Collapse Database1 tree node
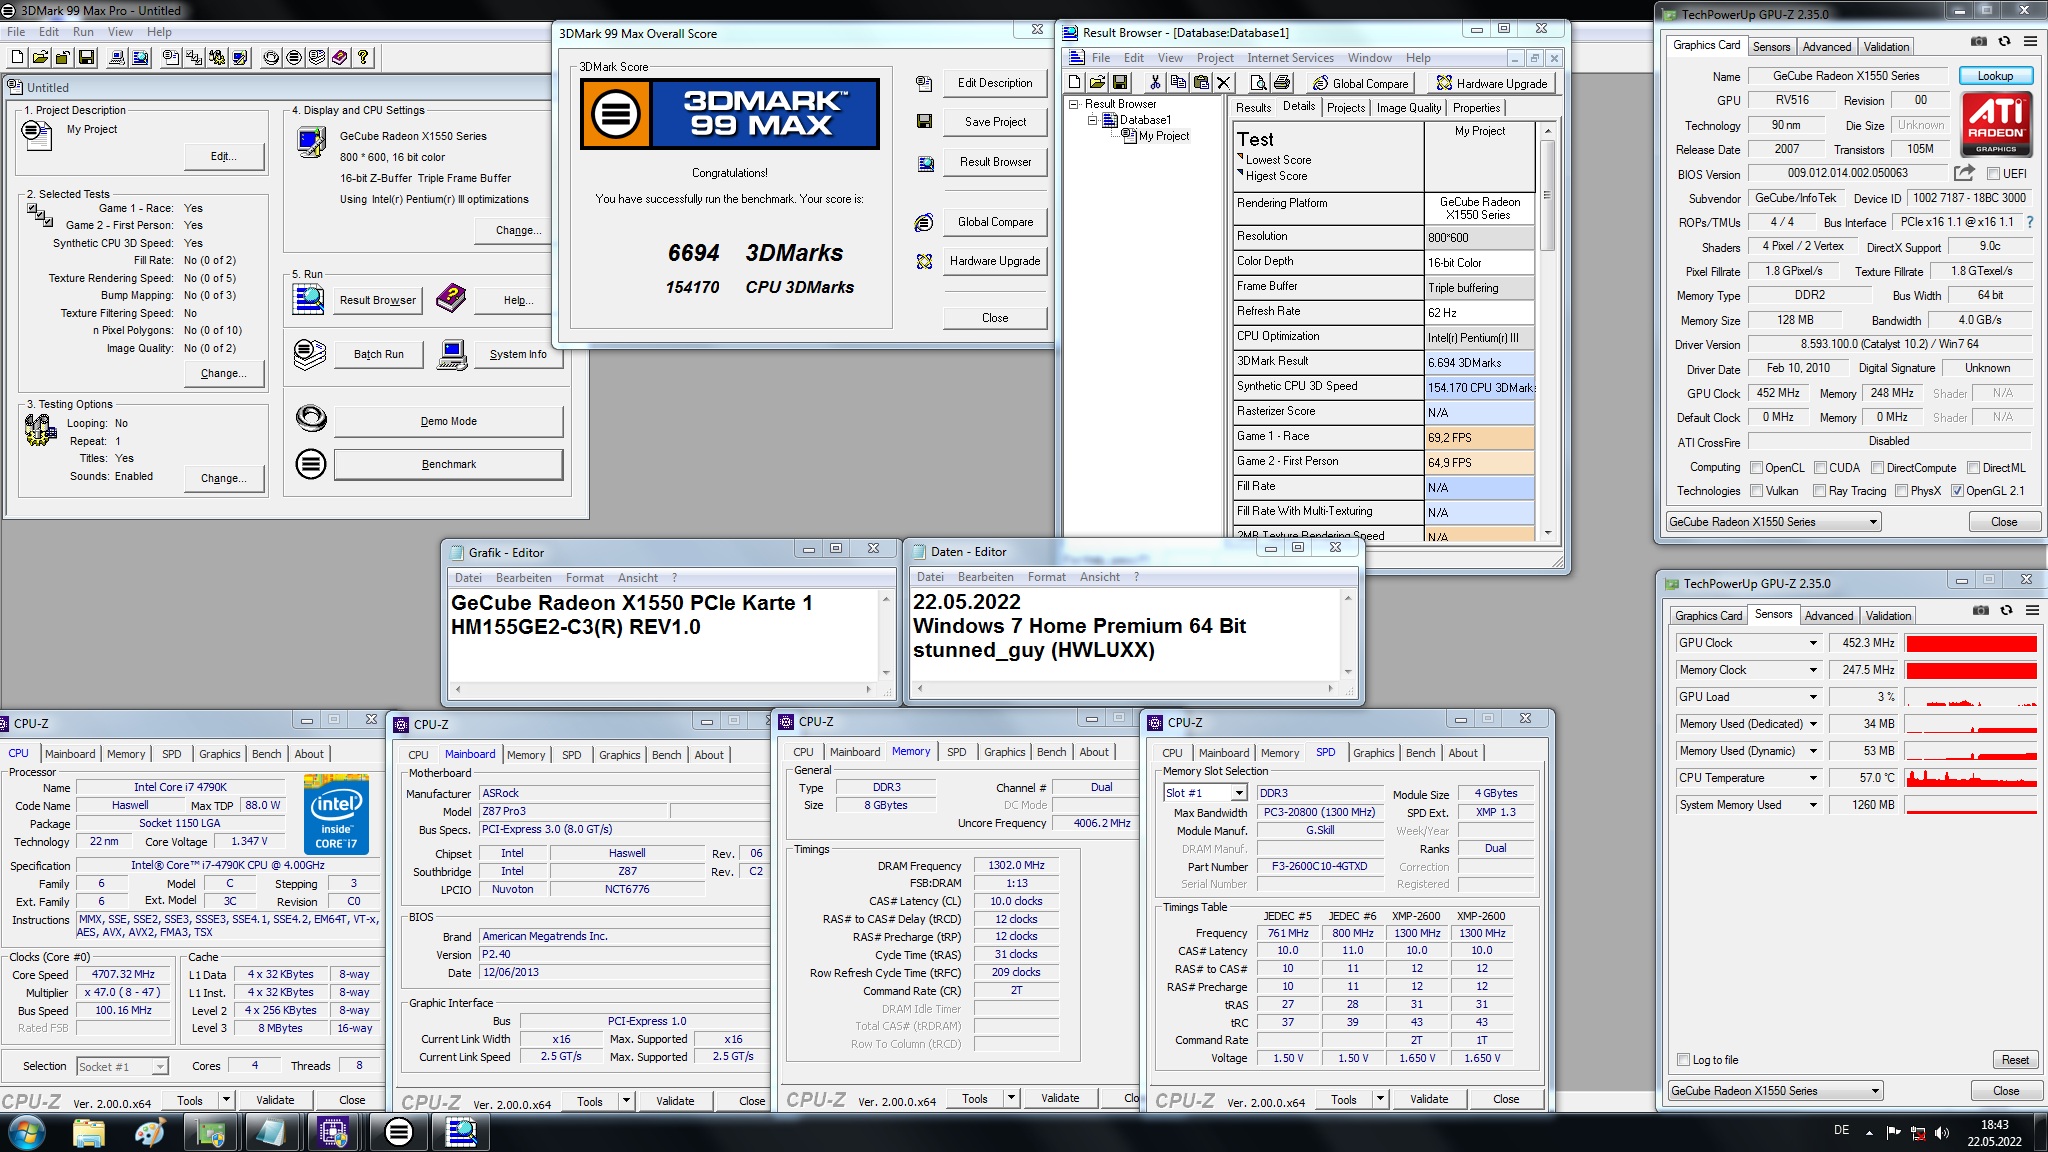2048x1152 pixels. click(1092, 120)
